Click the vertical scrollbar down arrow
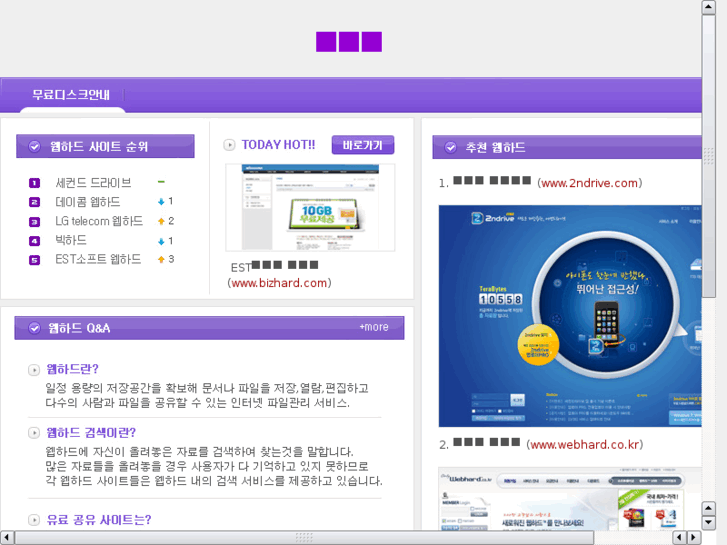 click(708, 523)
